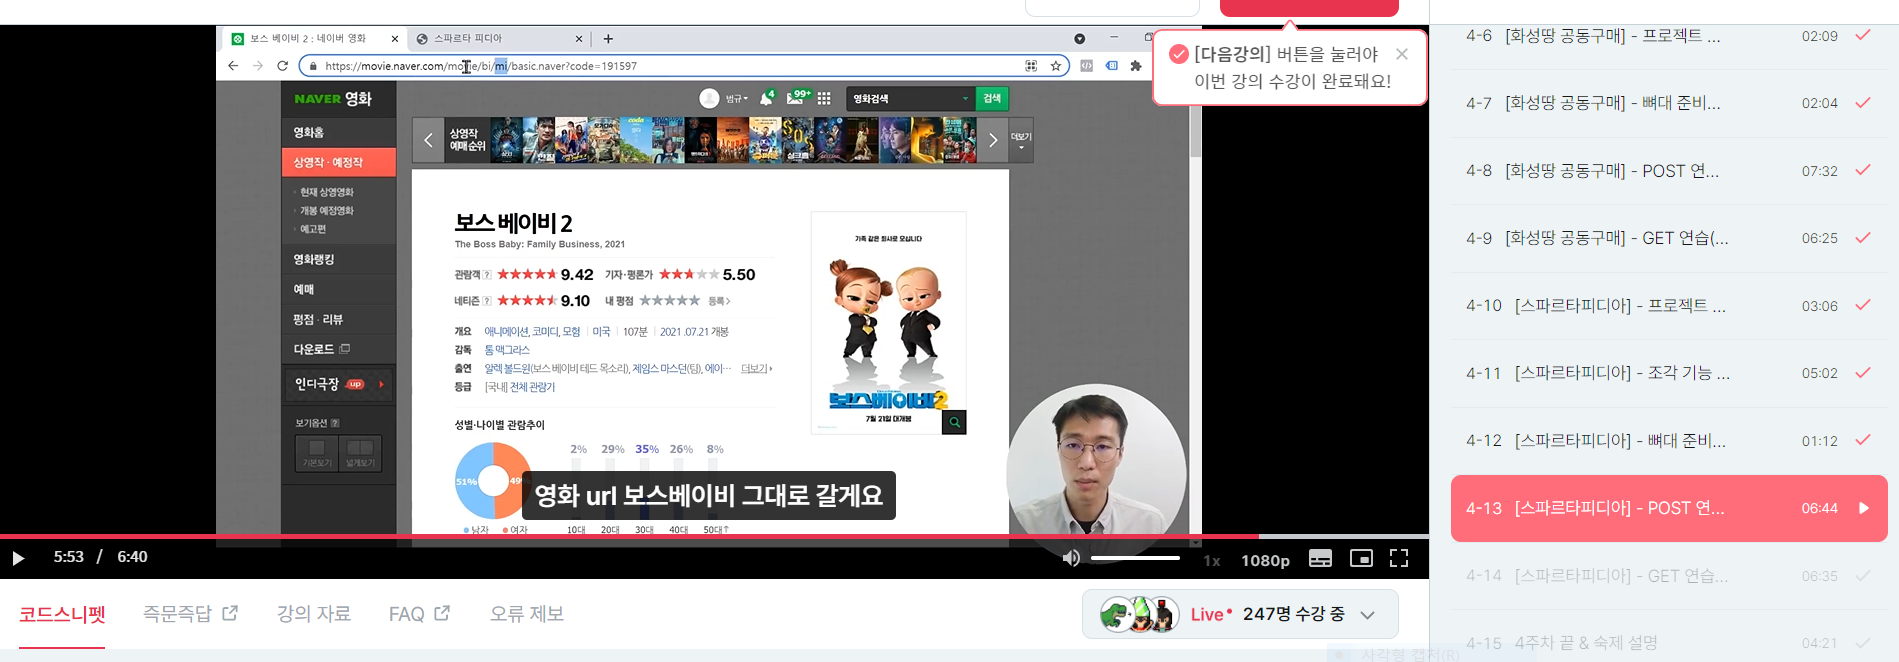Toggle subtitles caption icon
Screen dimensions: 1899x662
coord(1320,558)
